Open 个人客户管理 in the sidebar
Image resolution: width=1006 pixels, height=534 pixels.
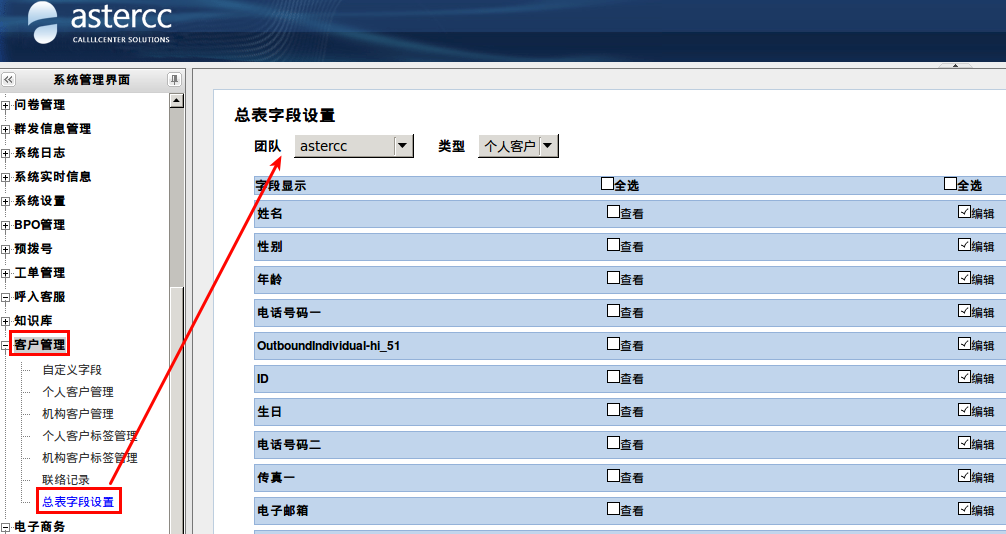coord(77,392)
